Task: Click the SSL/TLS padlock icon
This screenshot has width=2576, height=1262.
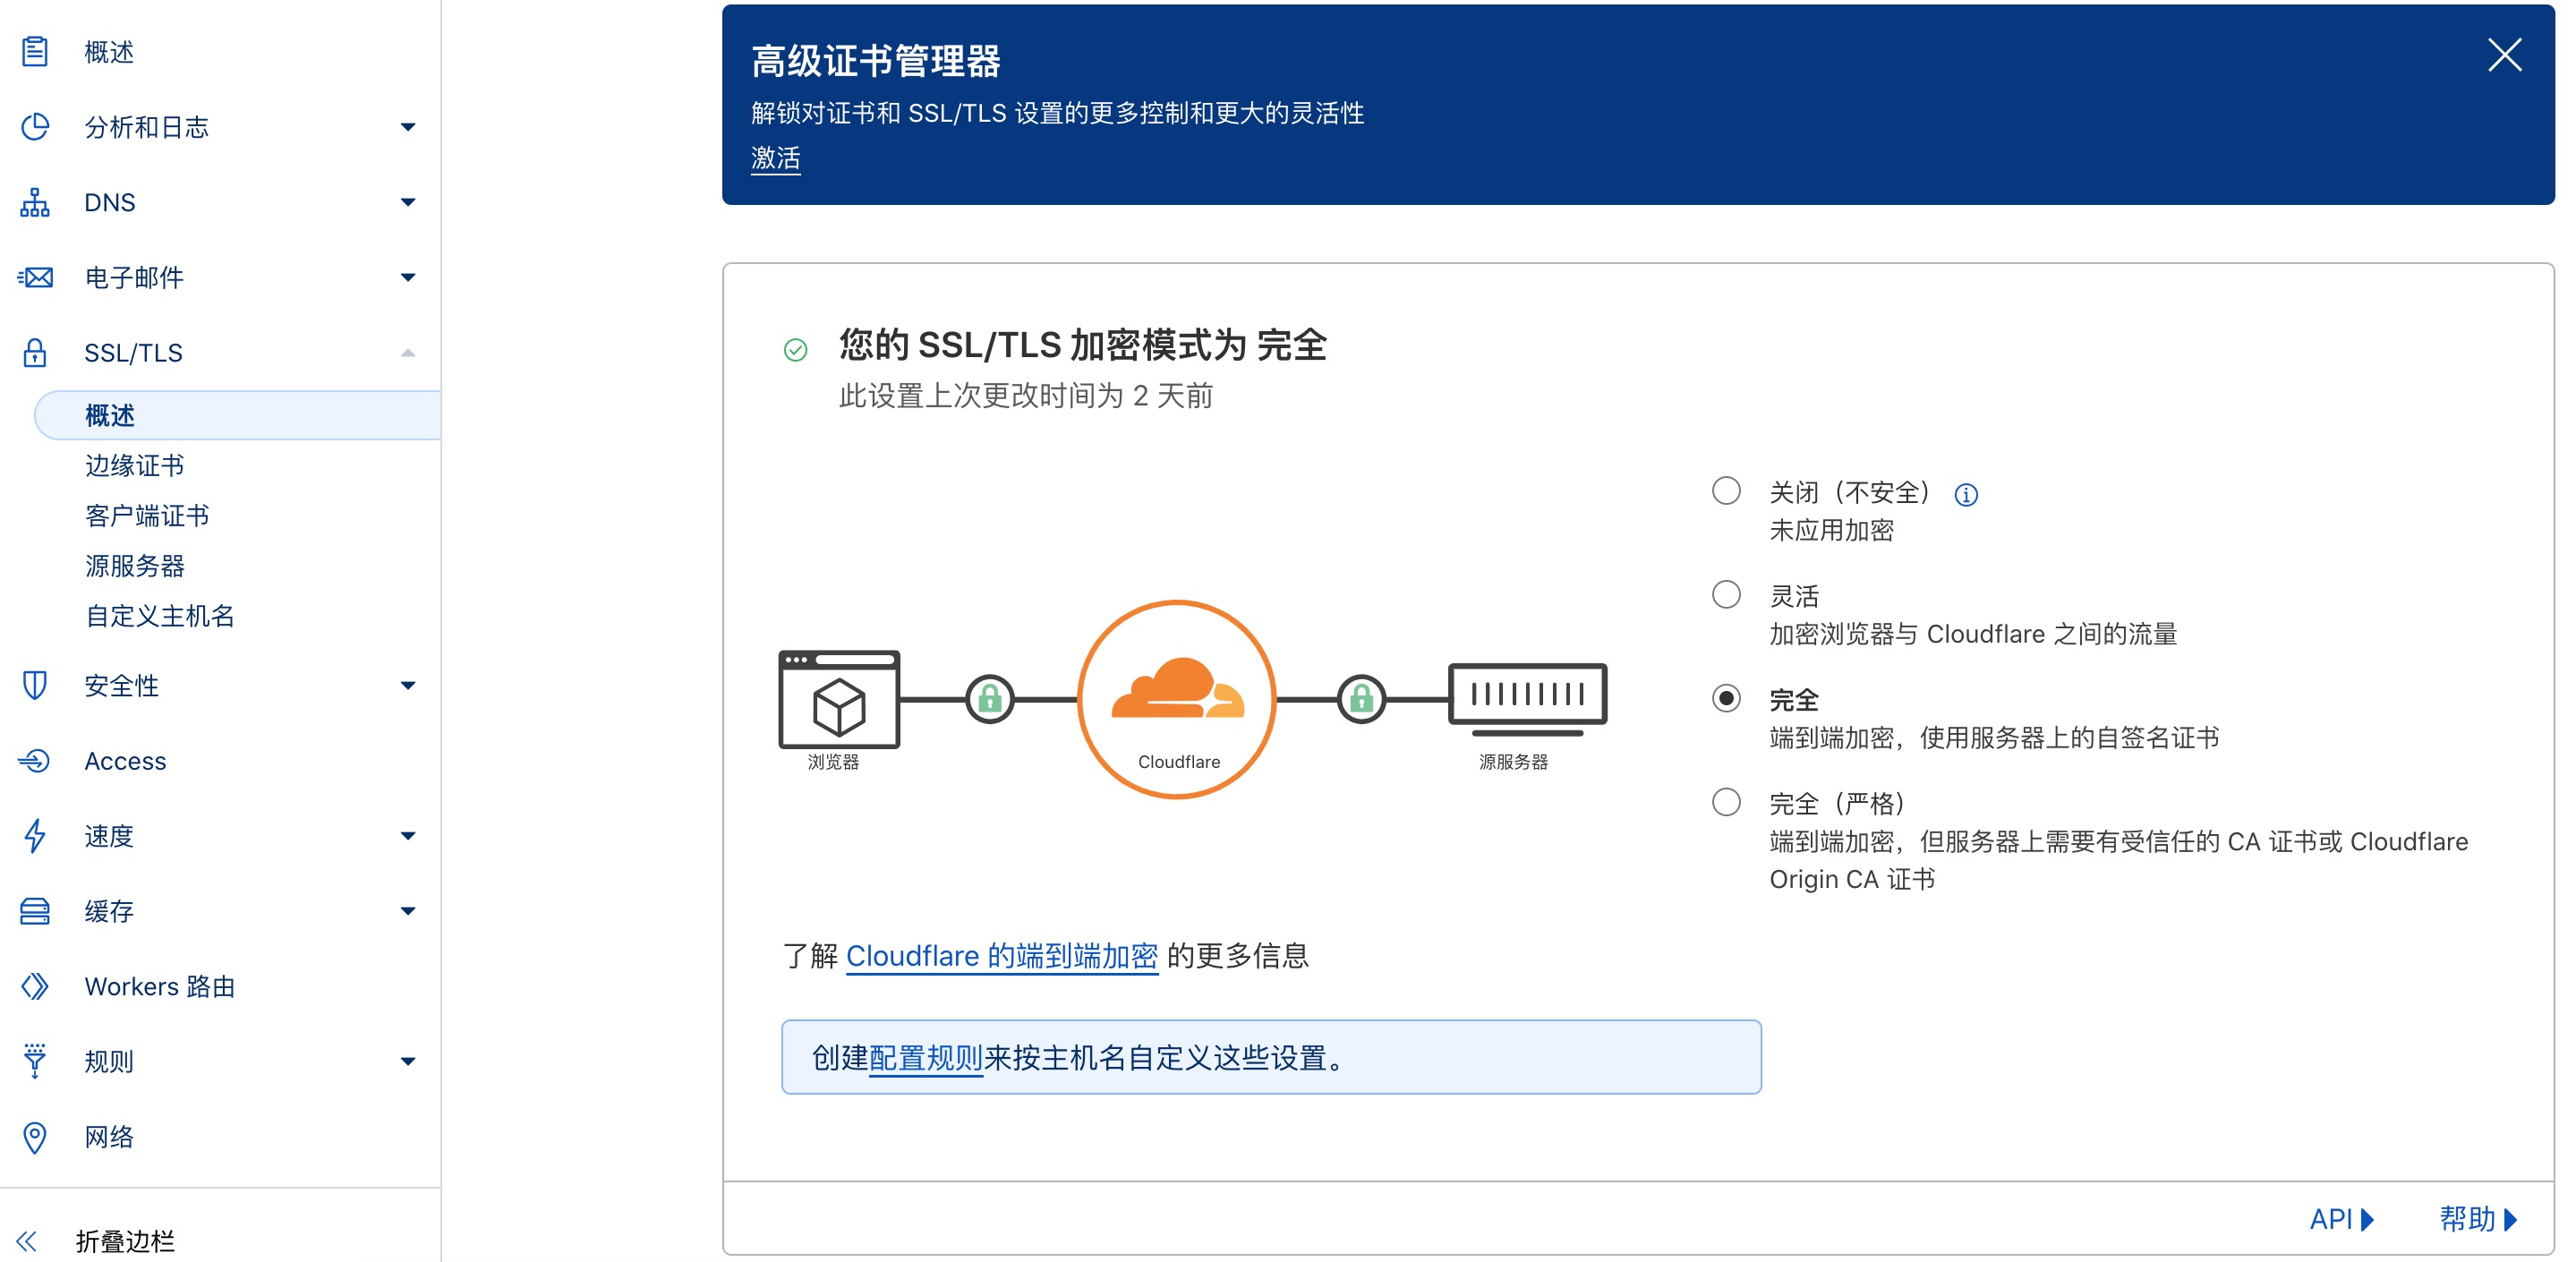Action: tap(35, 352)
